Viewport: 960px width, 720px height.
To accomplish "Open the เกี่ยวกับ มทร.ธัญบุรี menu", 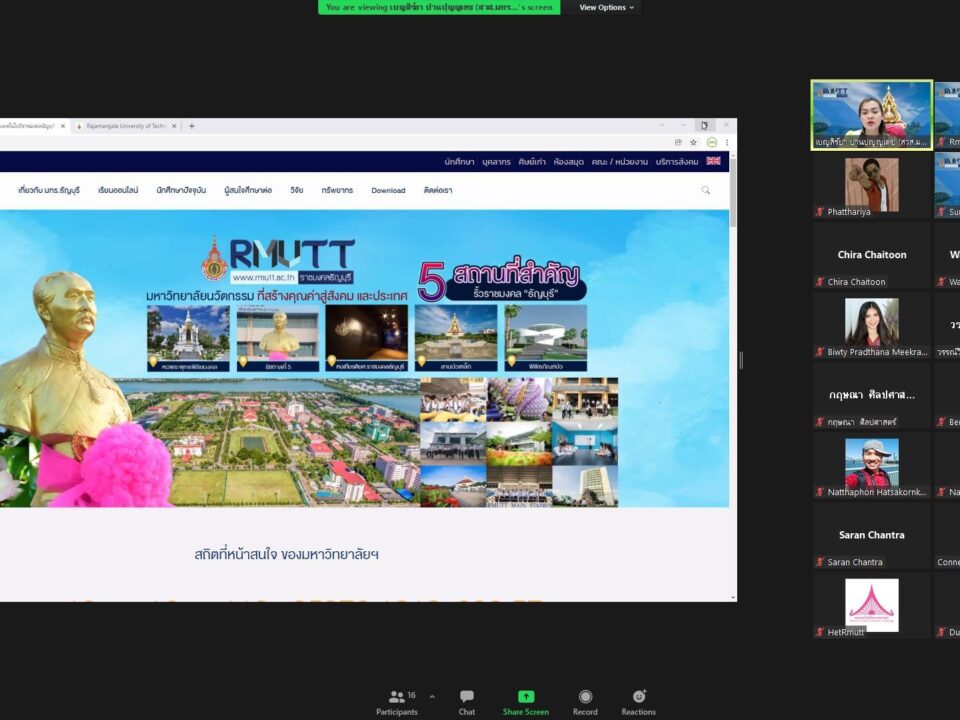I will pos(49,190).
